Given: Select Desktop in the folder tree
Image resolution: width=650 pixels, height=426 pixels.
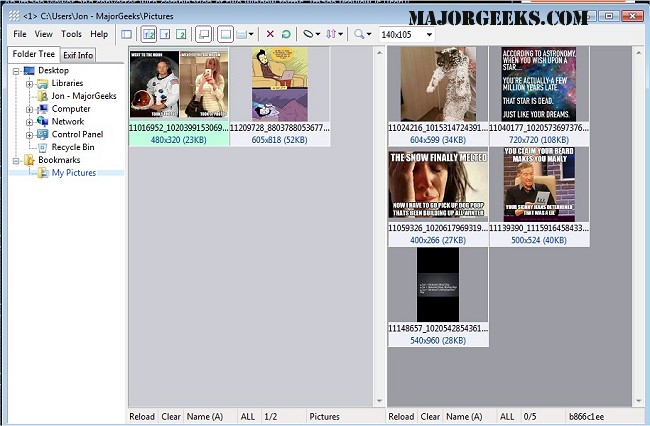Looking at the screenshot, I should click(x=53, y=70).
